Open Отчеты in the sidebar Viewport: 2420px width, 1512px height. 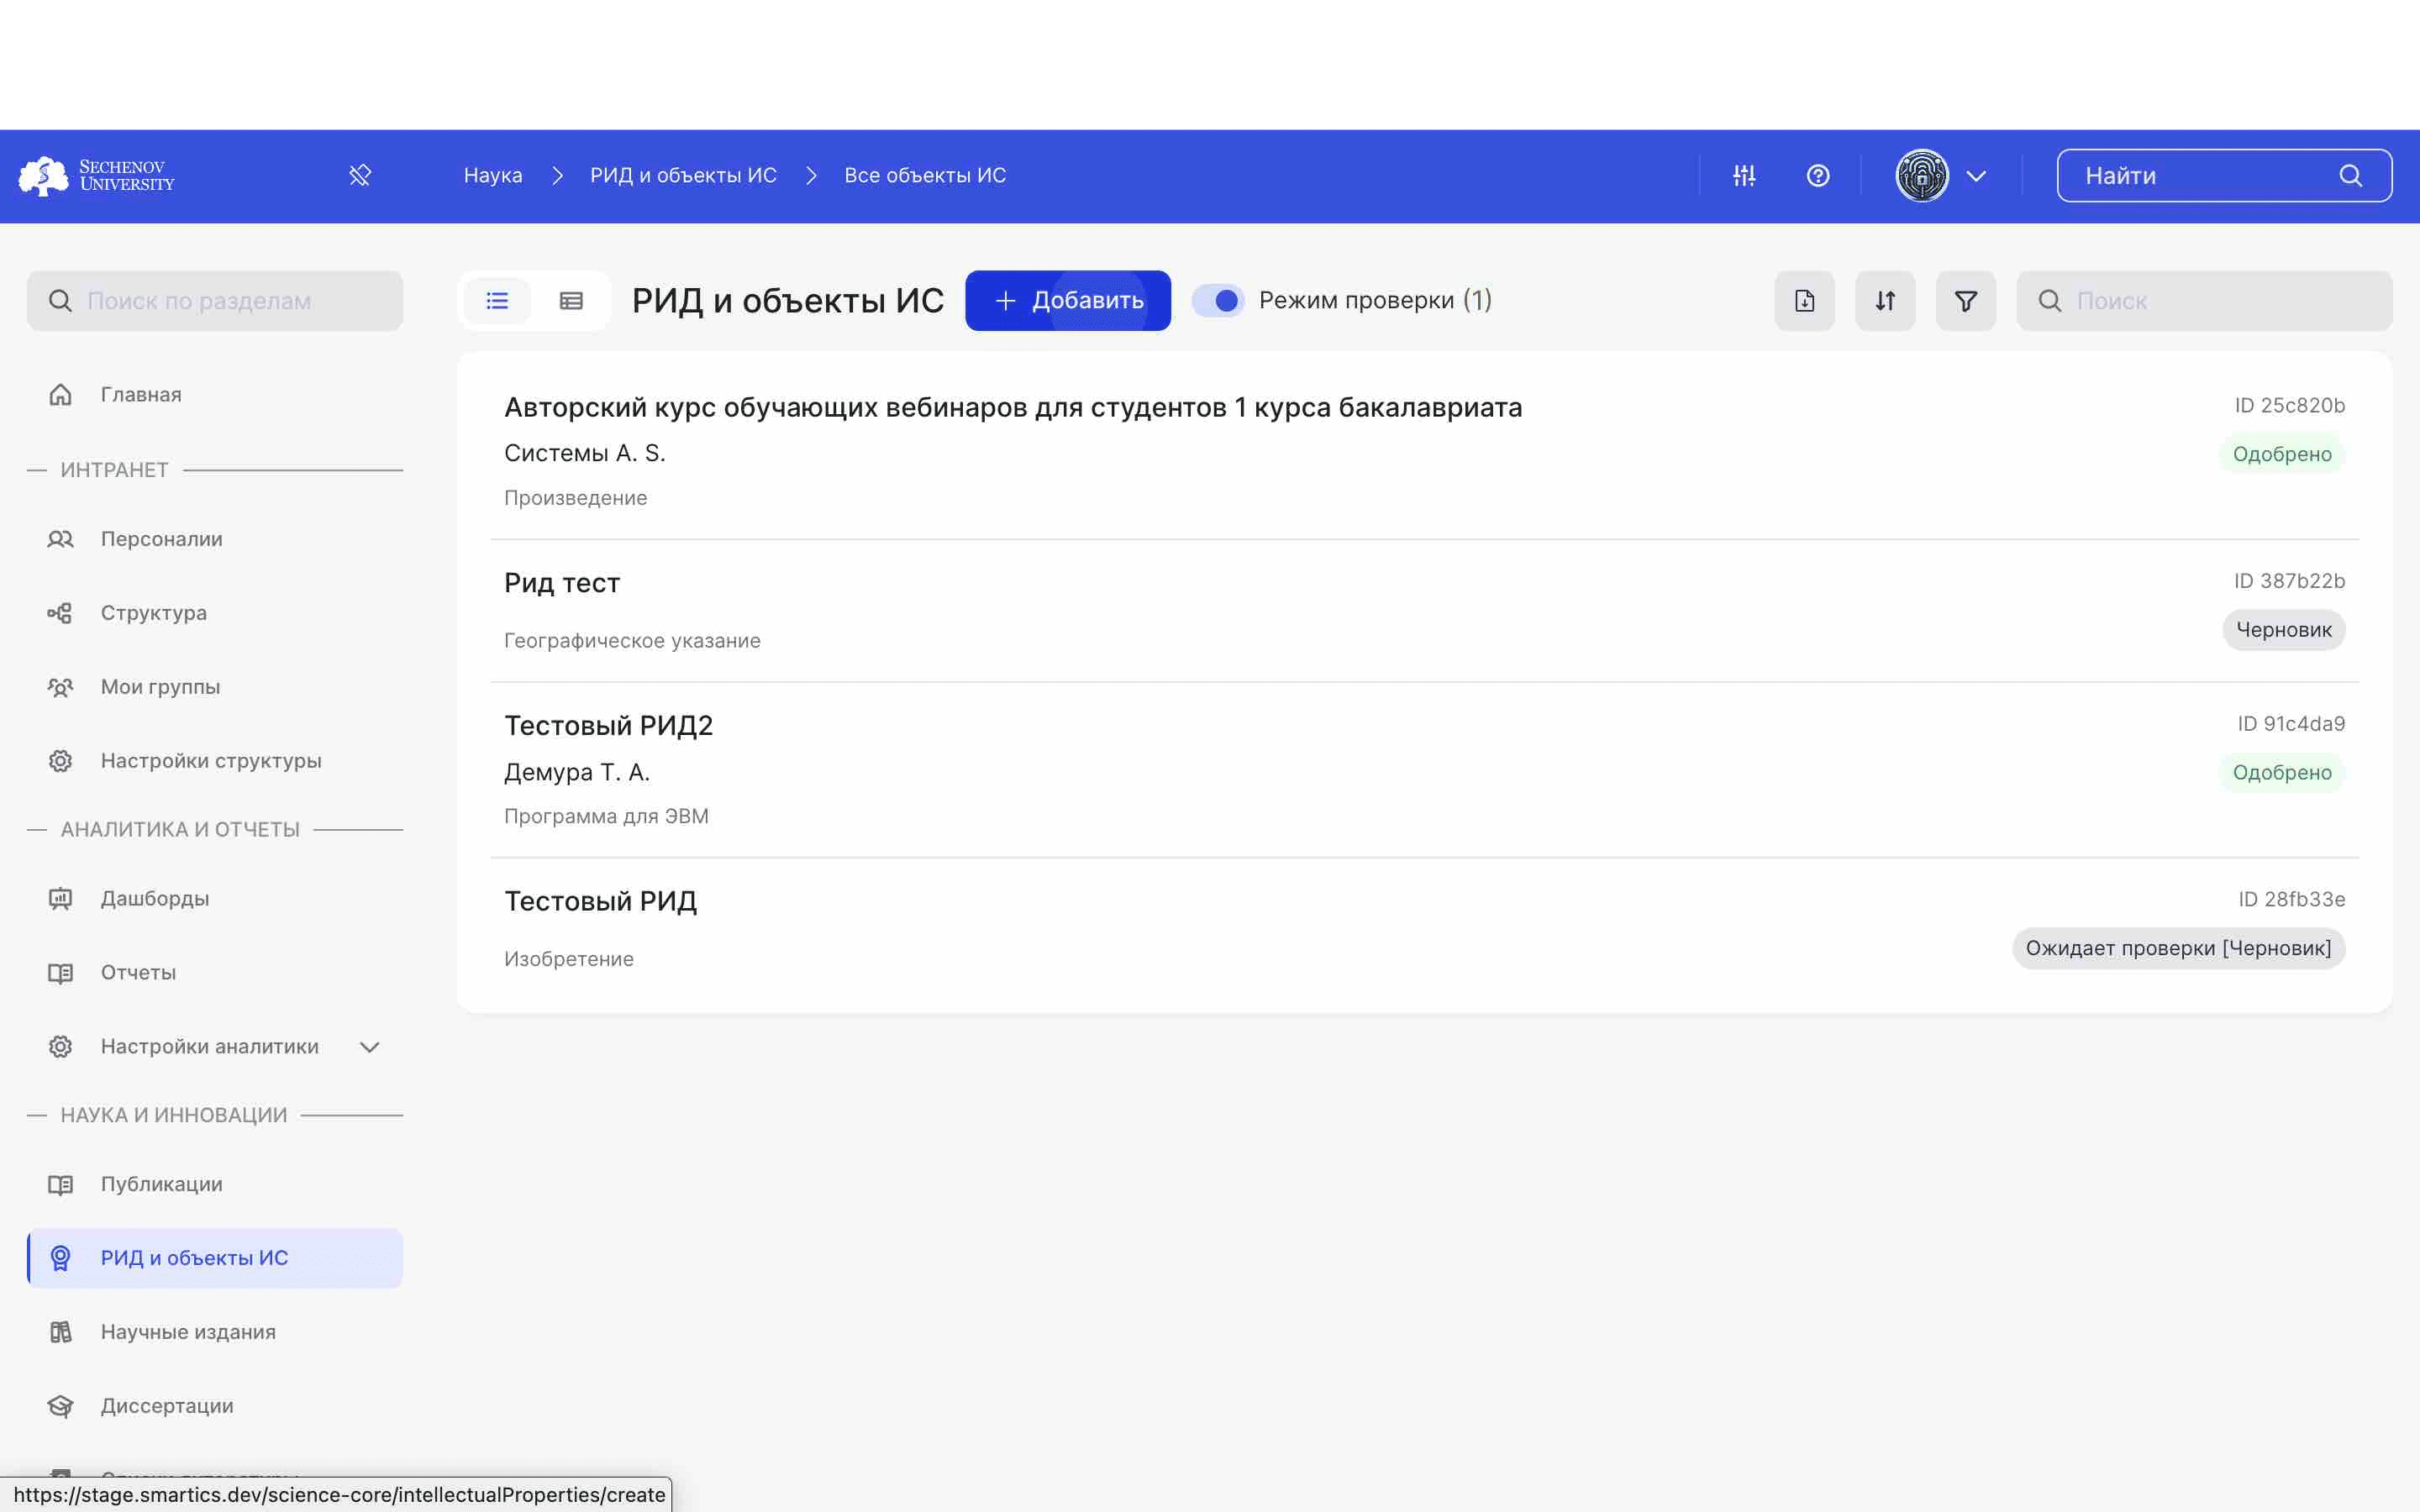click(215, 972)
